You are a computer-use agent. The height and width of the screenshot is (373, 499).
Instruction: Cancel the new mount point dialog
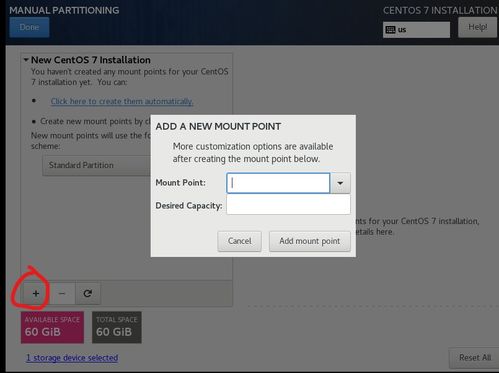pyautogui.click(x=239, y=241)
